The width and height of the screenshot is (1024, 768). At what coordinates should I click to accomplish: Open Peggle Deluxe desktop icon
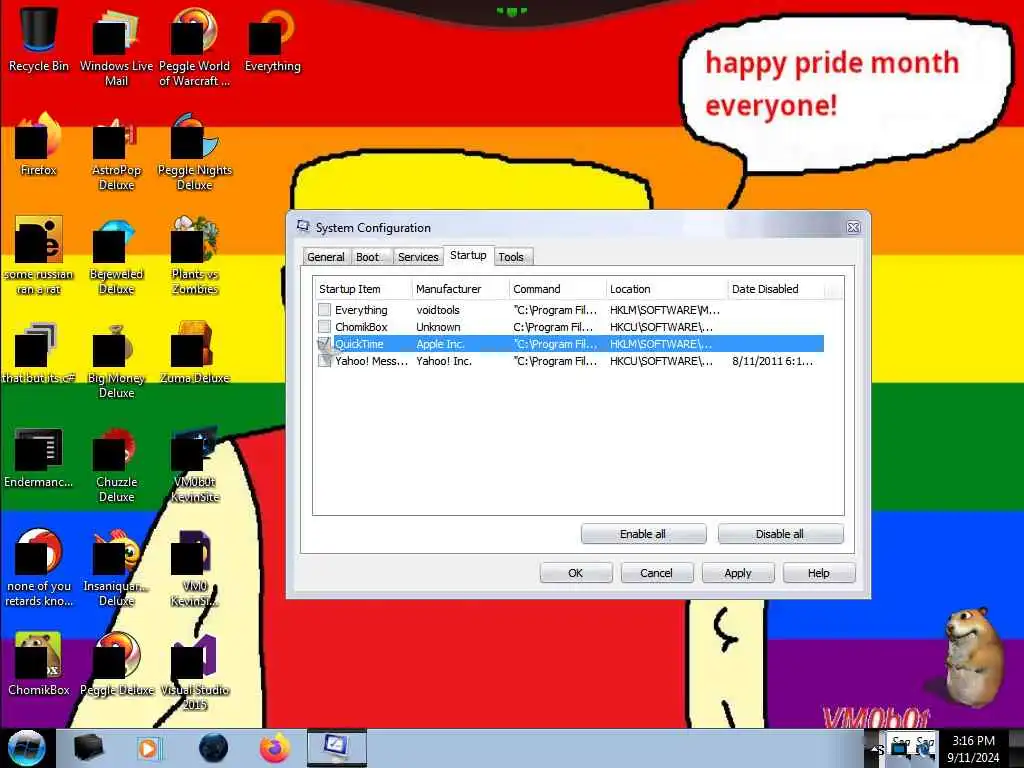(x=116, y=664)
